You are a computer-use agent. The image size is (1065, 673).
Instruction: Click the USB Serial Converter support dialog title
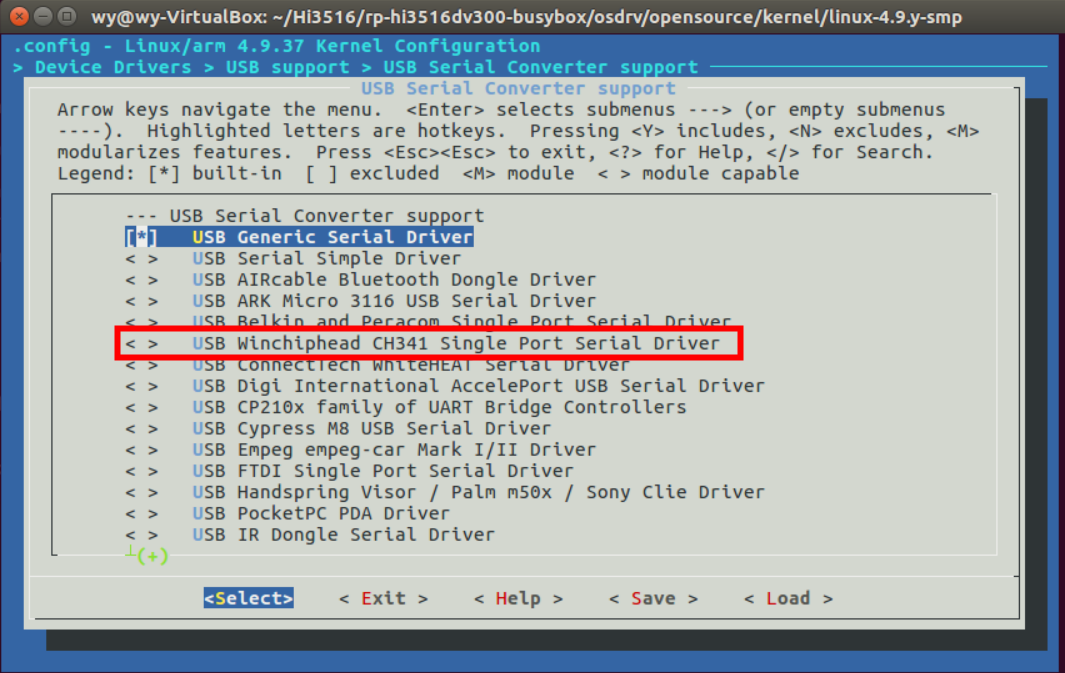point(518,88)
